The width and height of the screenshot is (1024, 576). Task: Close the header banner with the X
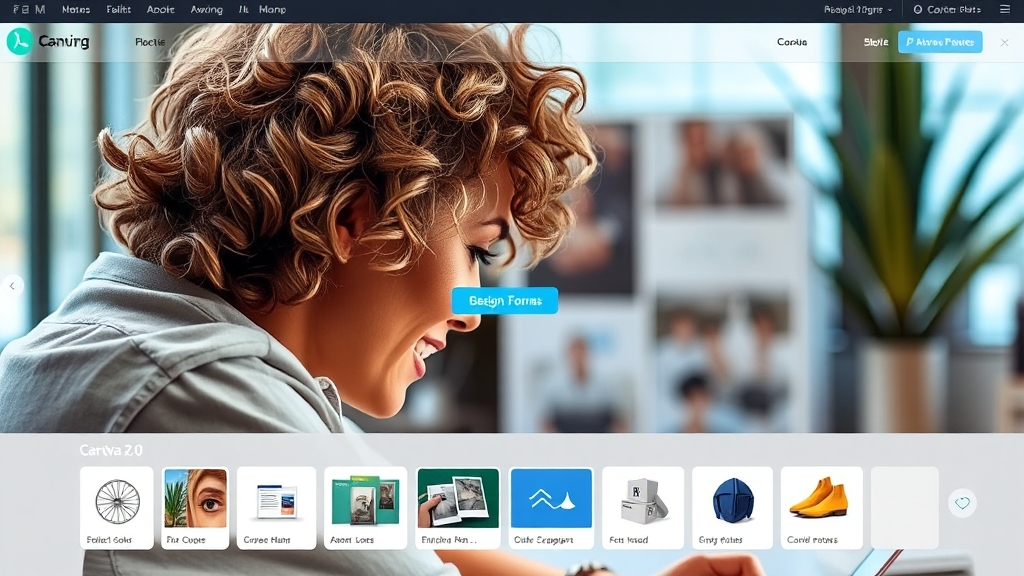pyautogui.click(x=1004, y=42)
